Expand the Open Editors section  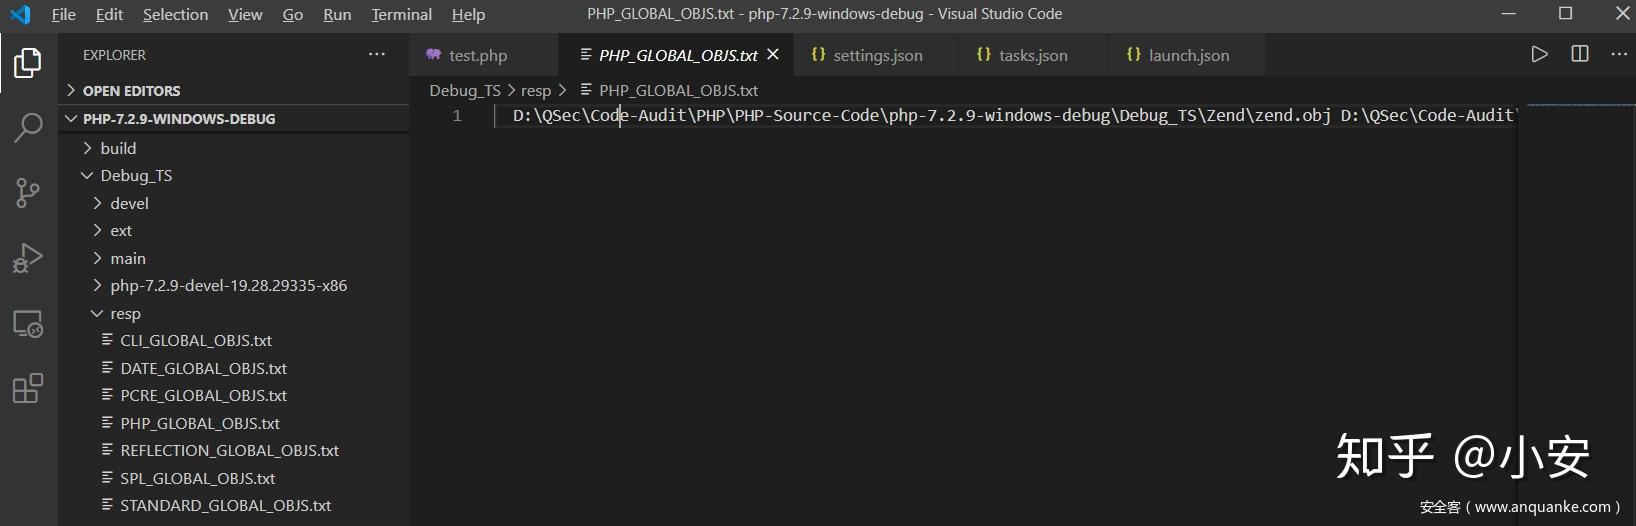coord(131,91)
